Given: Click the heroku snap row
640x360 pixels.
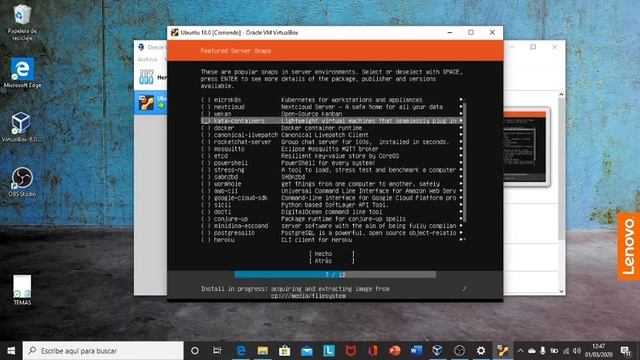Looking at the screenshot, I should [333, 240].
